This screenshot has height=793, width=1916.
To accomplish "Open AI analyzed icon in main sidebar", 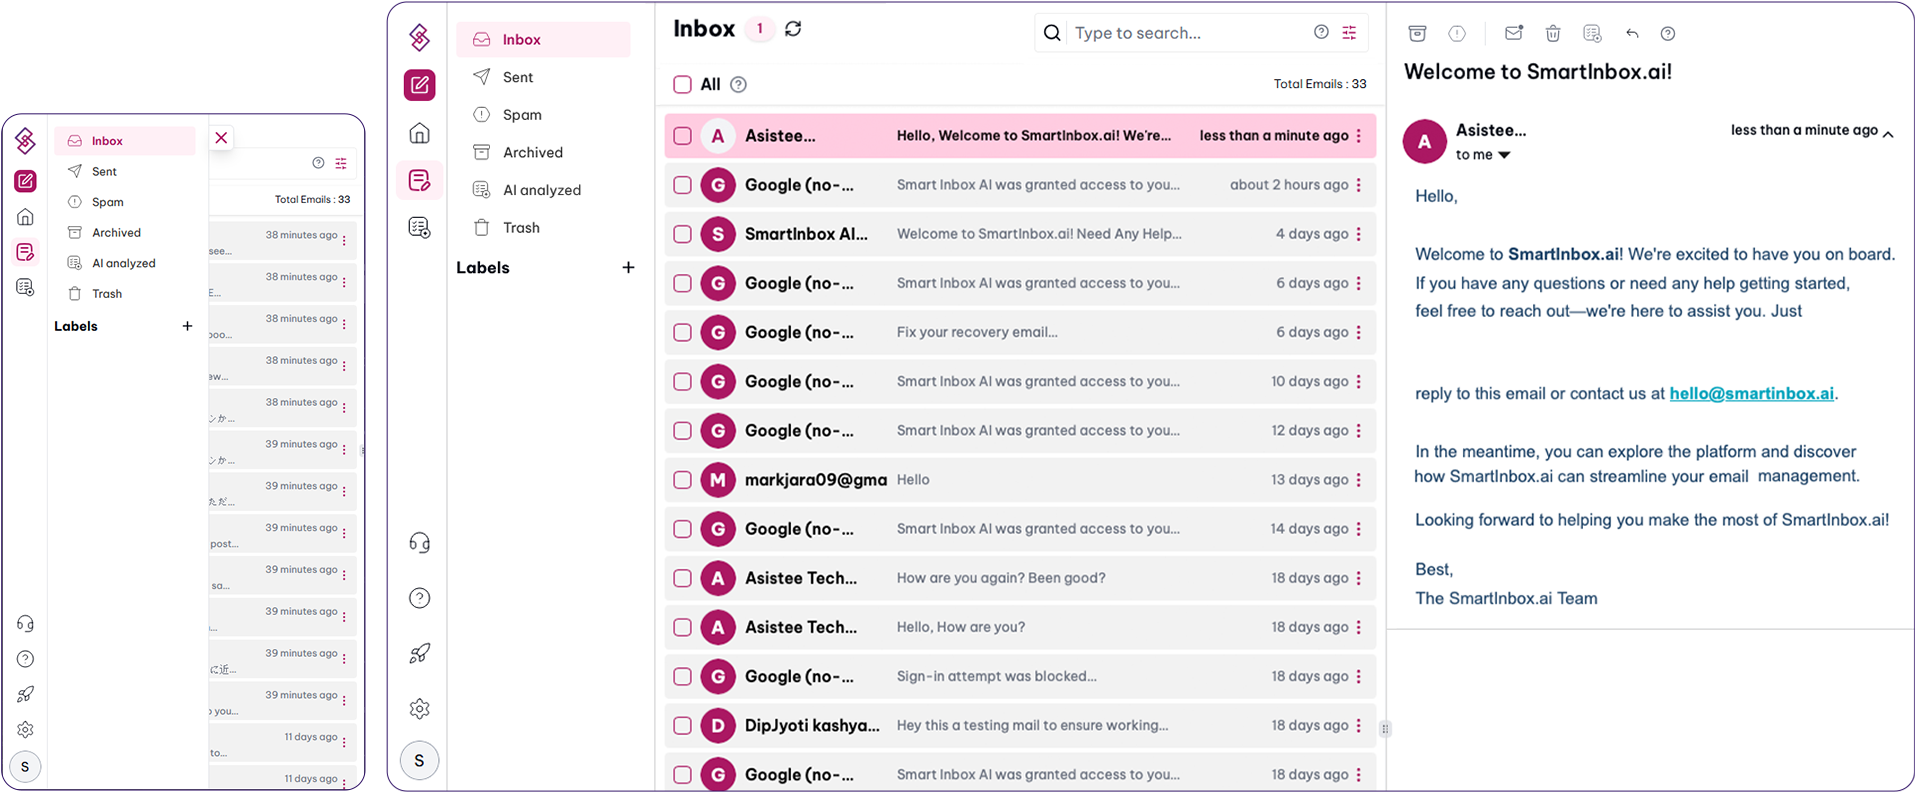I will click(420, 228).
